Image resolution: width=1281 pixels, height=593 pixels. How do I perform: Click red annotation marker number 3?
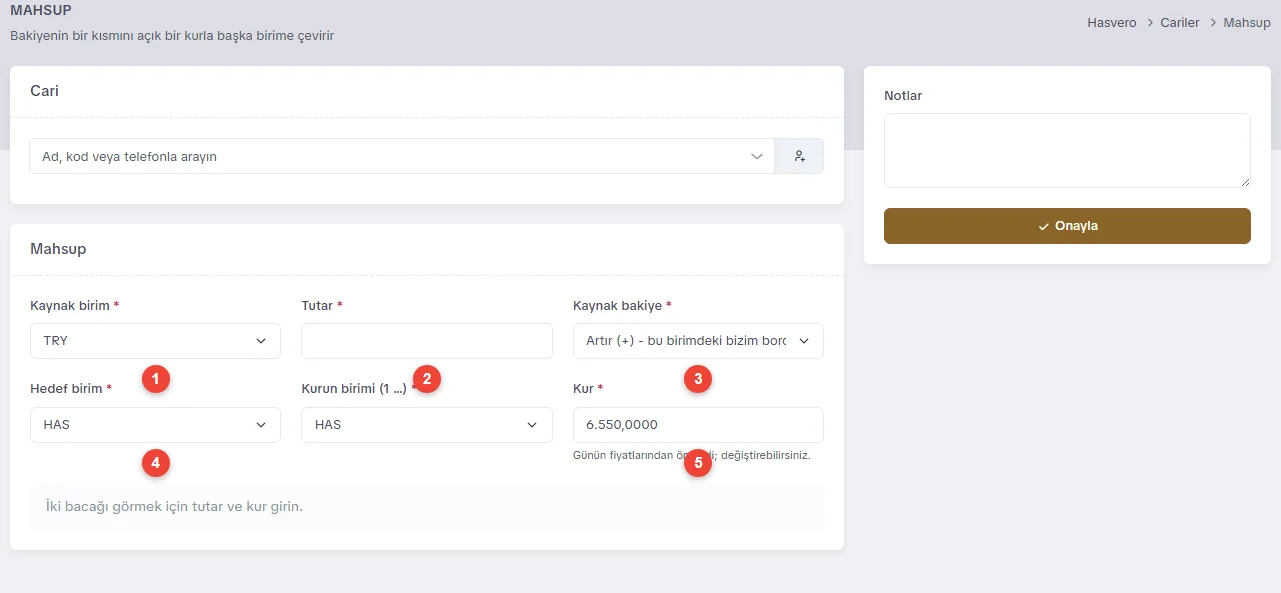[697, 378]
